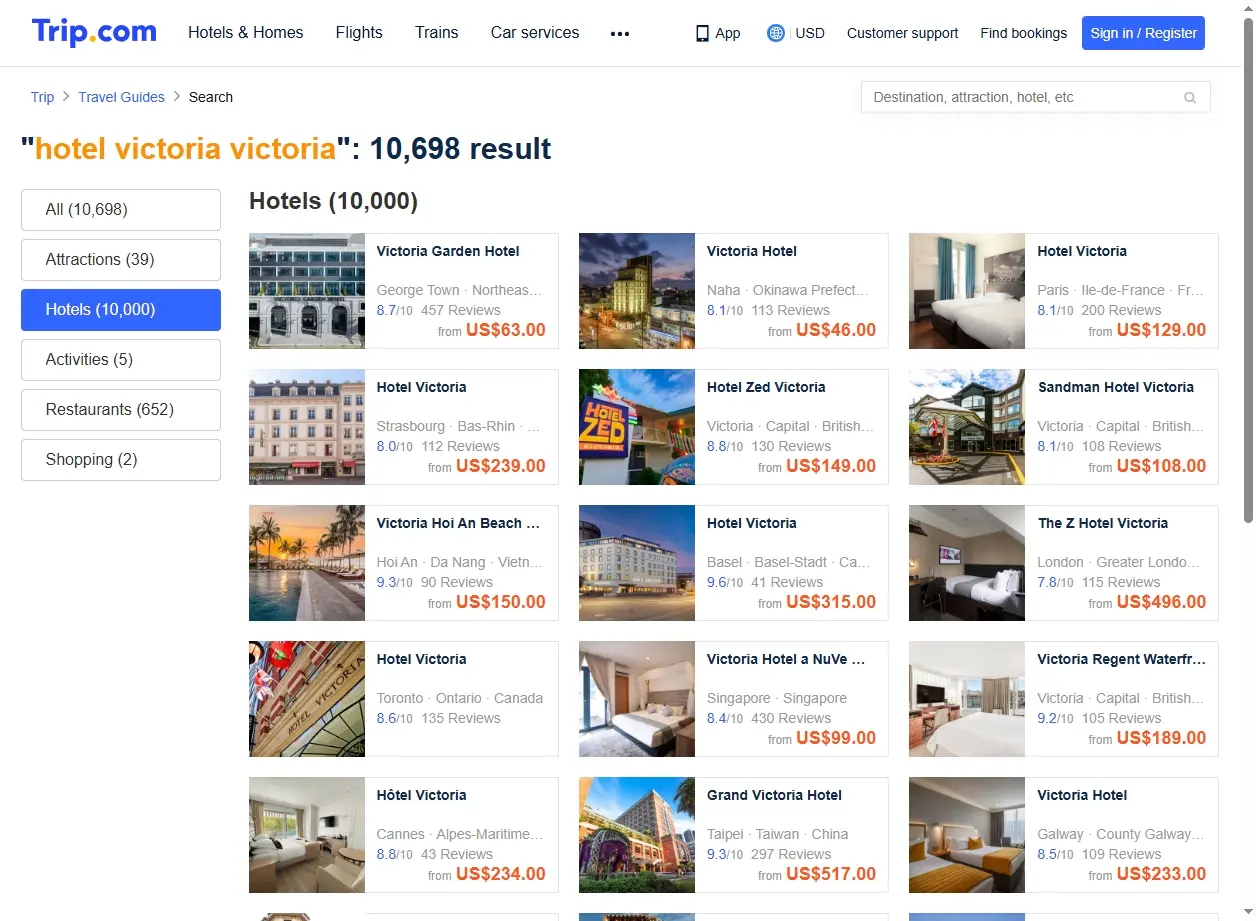Select the Attractions (39) filter tab
This screenshot has width=1256, height=921.
121,260
